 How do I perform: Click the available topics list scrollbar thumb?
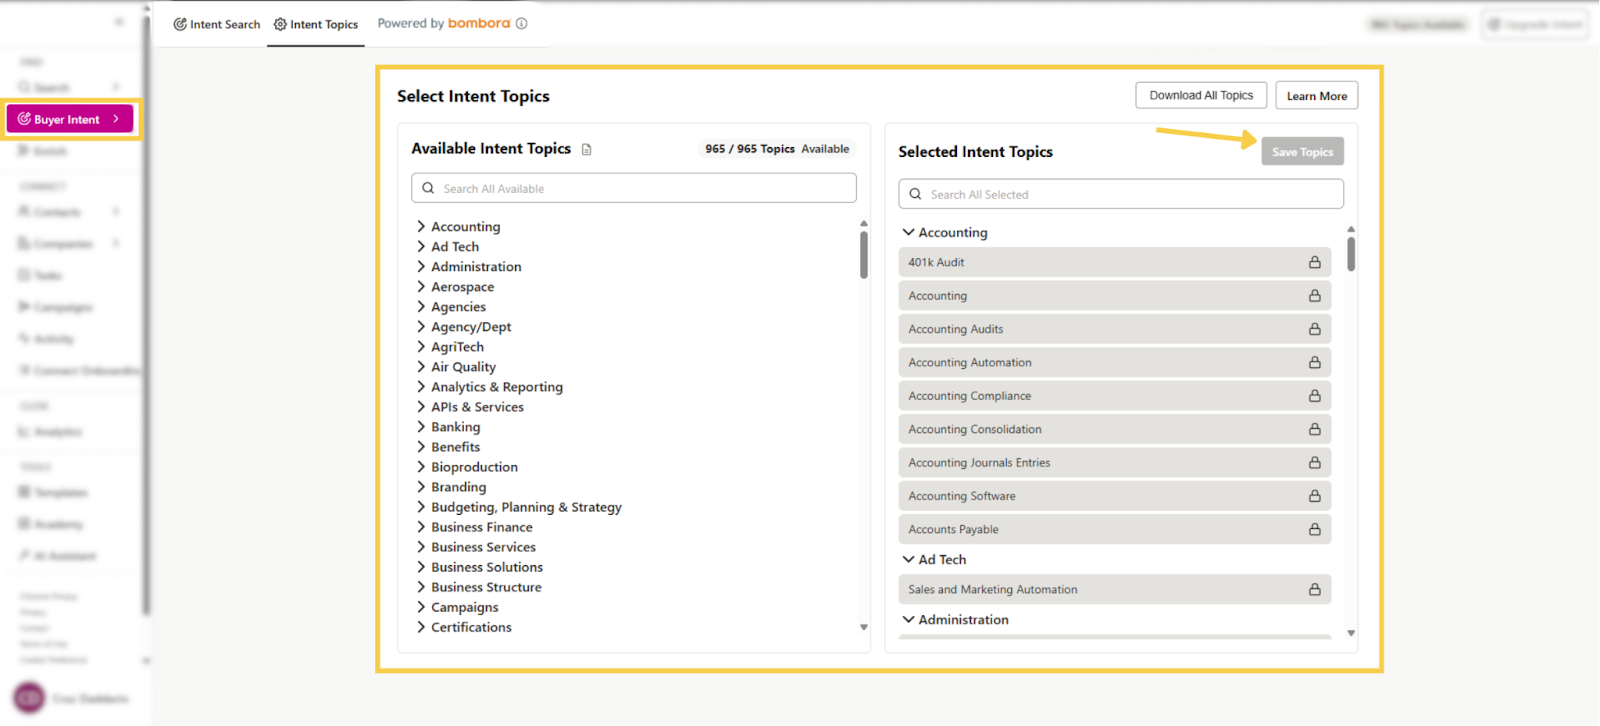[864, 255]
